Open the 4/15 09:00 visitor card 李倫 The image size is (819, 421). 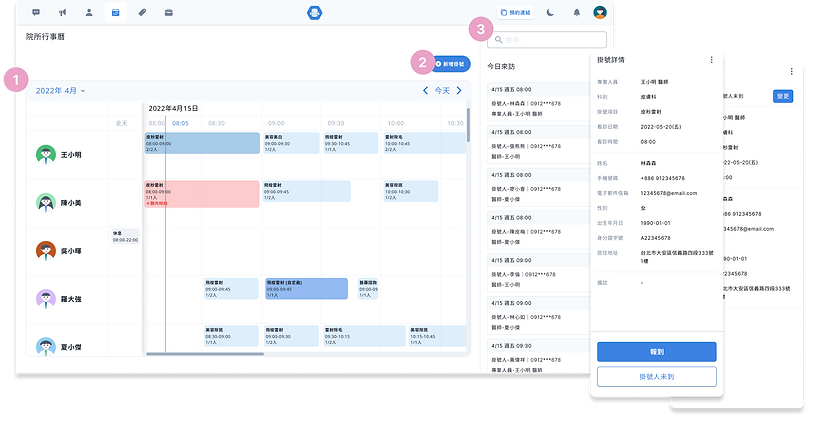coord(539,272)
